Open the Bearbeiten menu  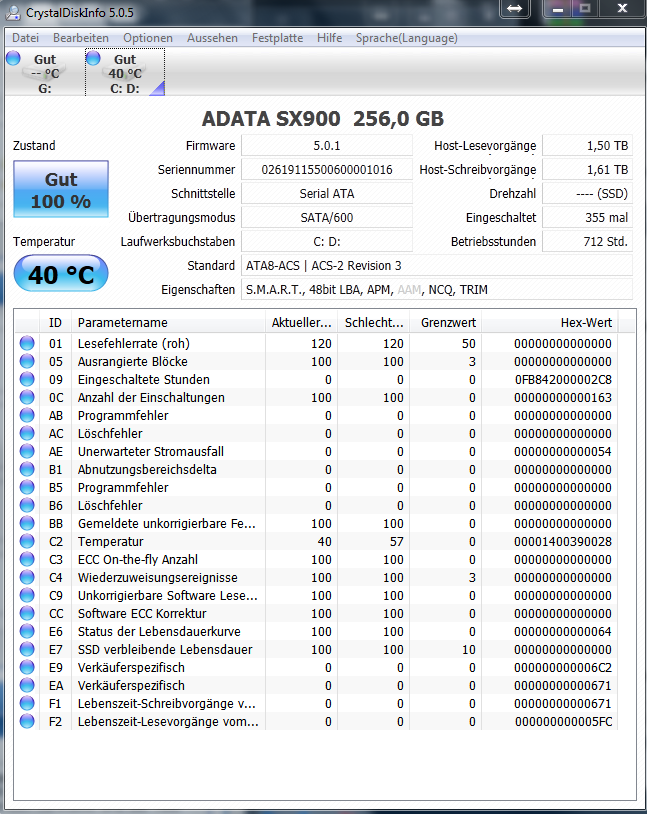pyautogui.click(x=81, y=38)
